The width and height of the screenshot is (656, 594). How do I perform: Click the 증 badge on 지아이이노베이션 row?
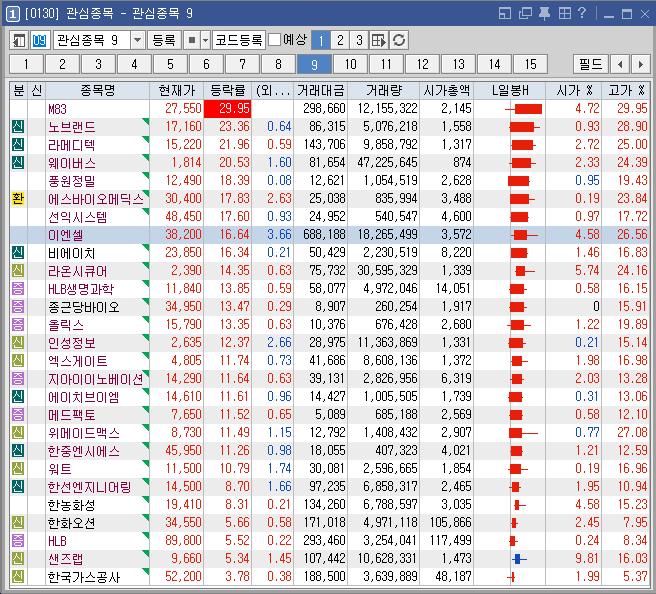click(18, 378)
